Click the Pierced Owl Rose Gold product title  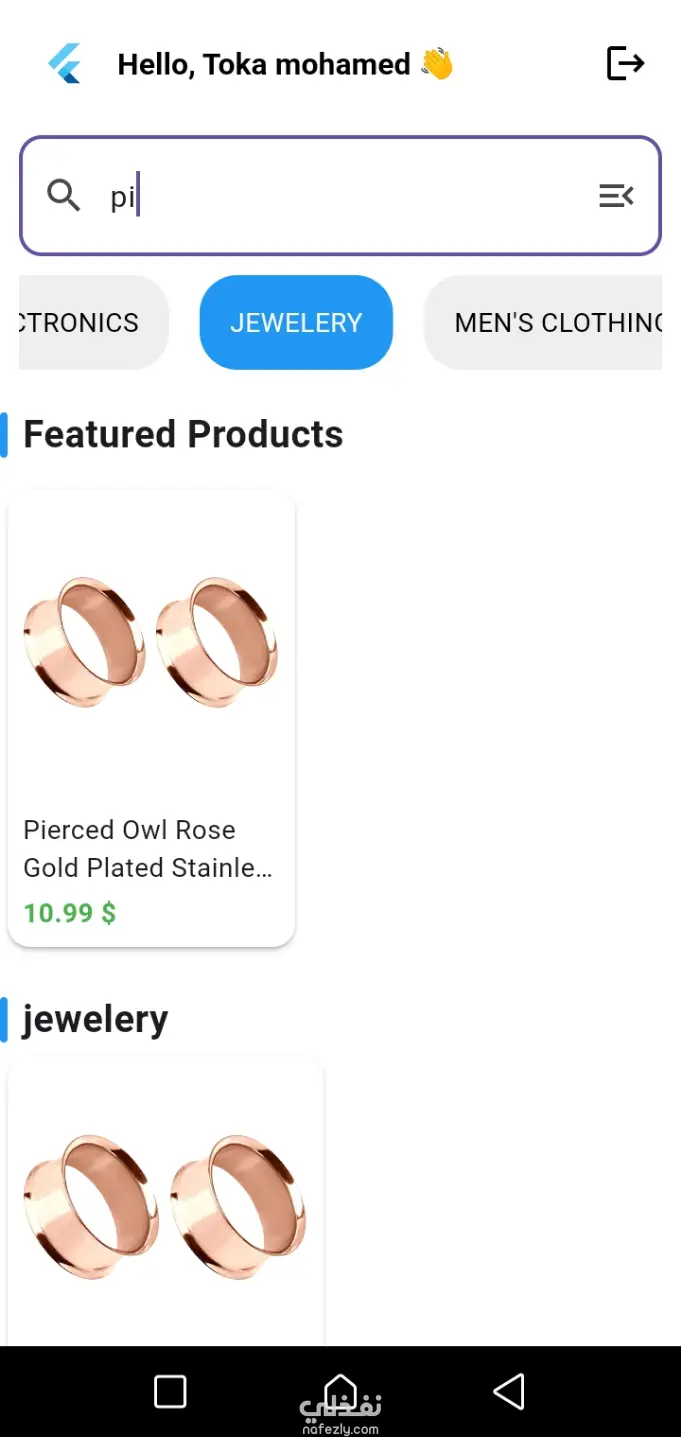[x=148, y=848]
